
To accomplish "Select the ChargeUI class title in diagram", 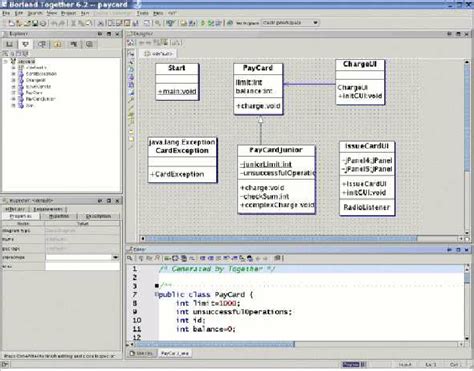I will pos(360,64).
